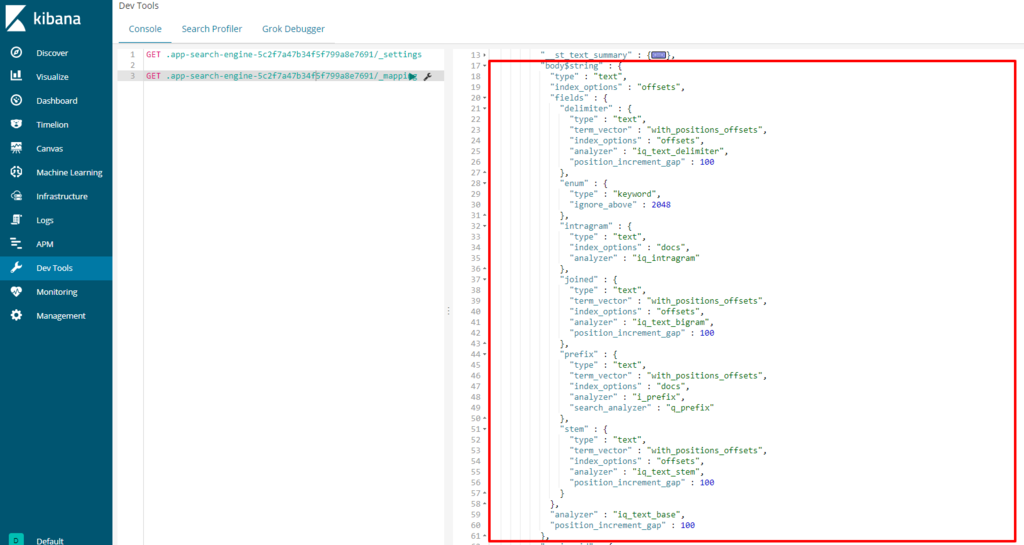Click "q_prefix" search_analyzer value
Viewport: 1024px width, 545px height.
690,407
